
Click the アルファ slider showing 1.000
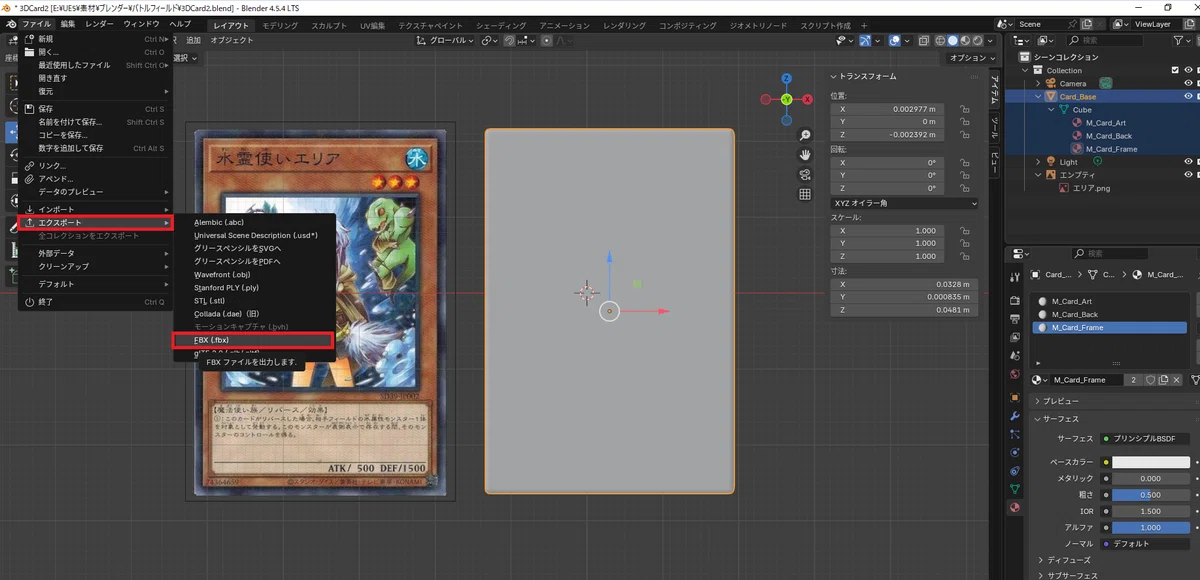[1150, 527]
